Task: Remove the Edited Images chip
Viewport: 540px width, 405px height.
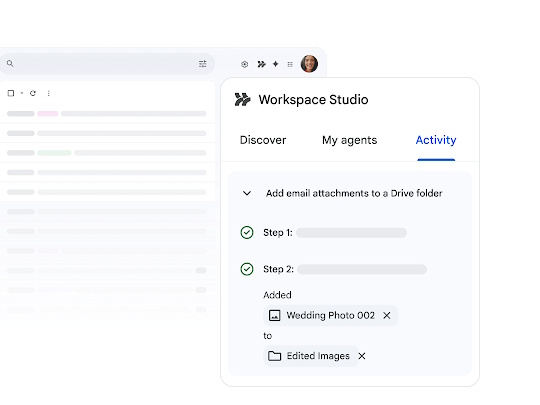Action: (362, 356)
